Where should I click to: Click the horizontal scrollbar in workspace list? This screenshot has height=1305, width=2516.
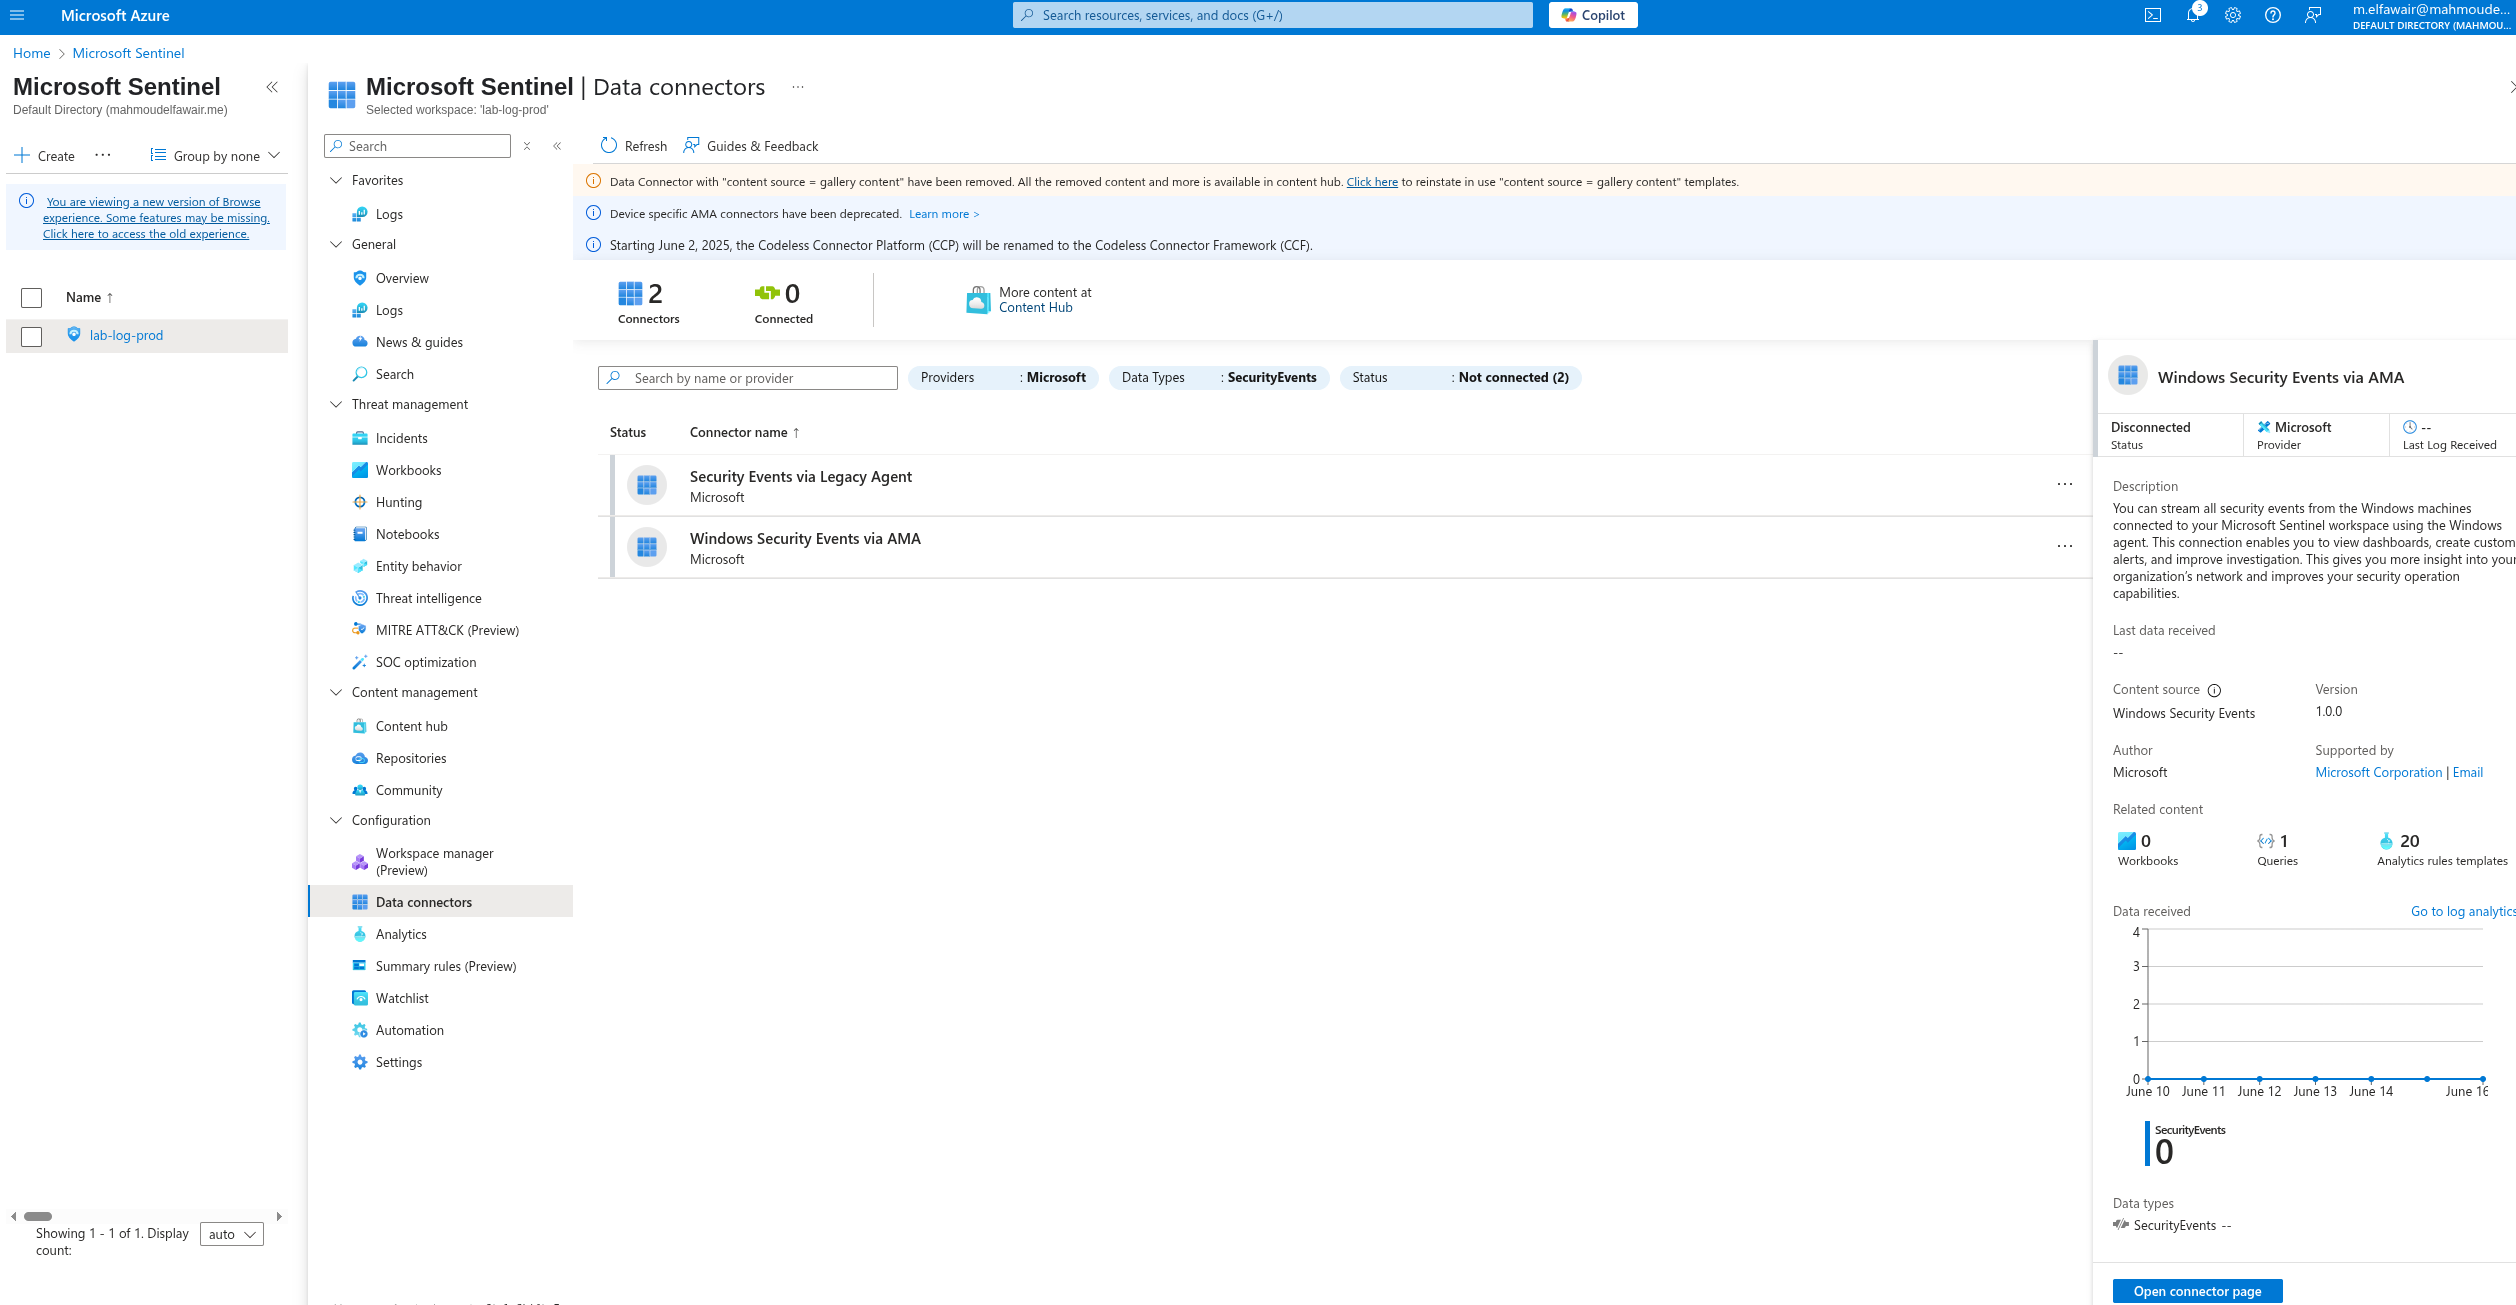click(x=38, y=1217)
